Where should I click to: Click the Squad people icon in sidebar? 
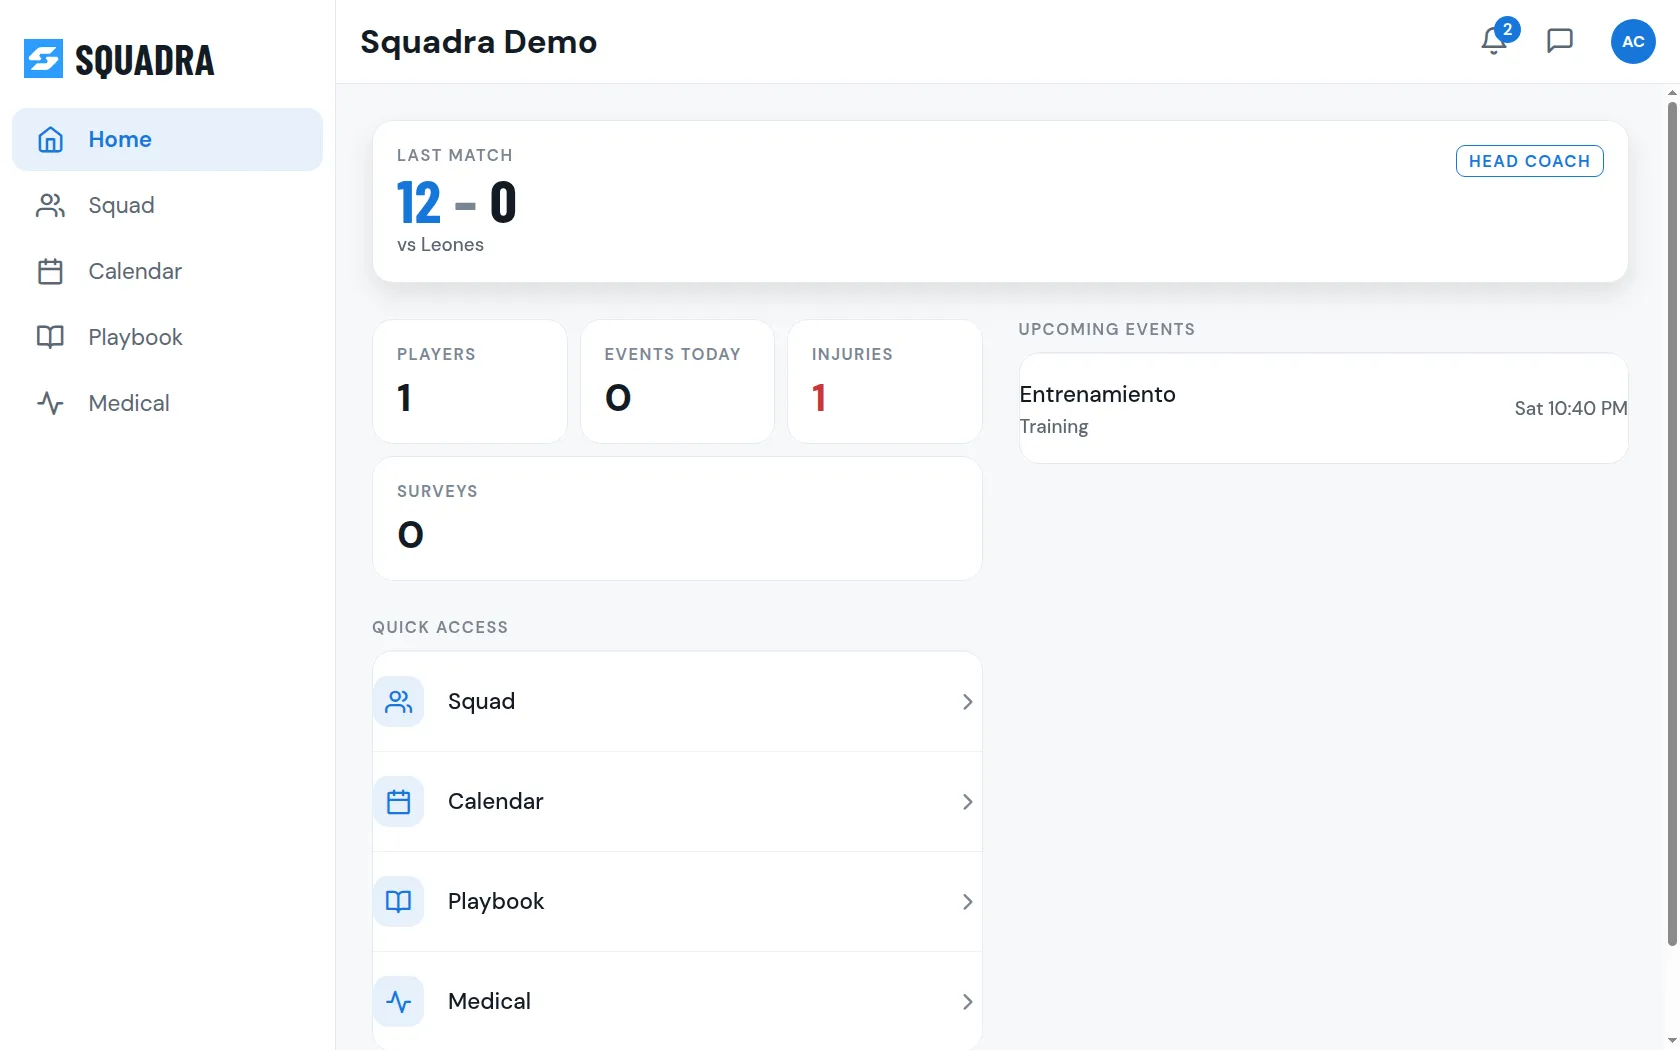(50, 205)
